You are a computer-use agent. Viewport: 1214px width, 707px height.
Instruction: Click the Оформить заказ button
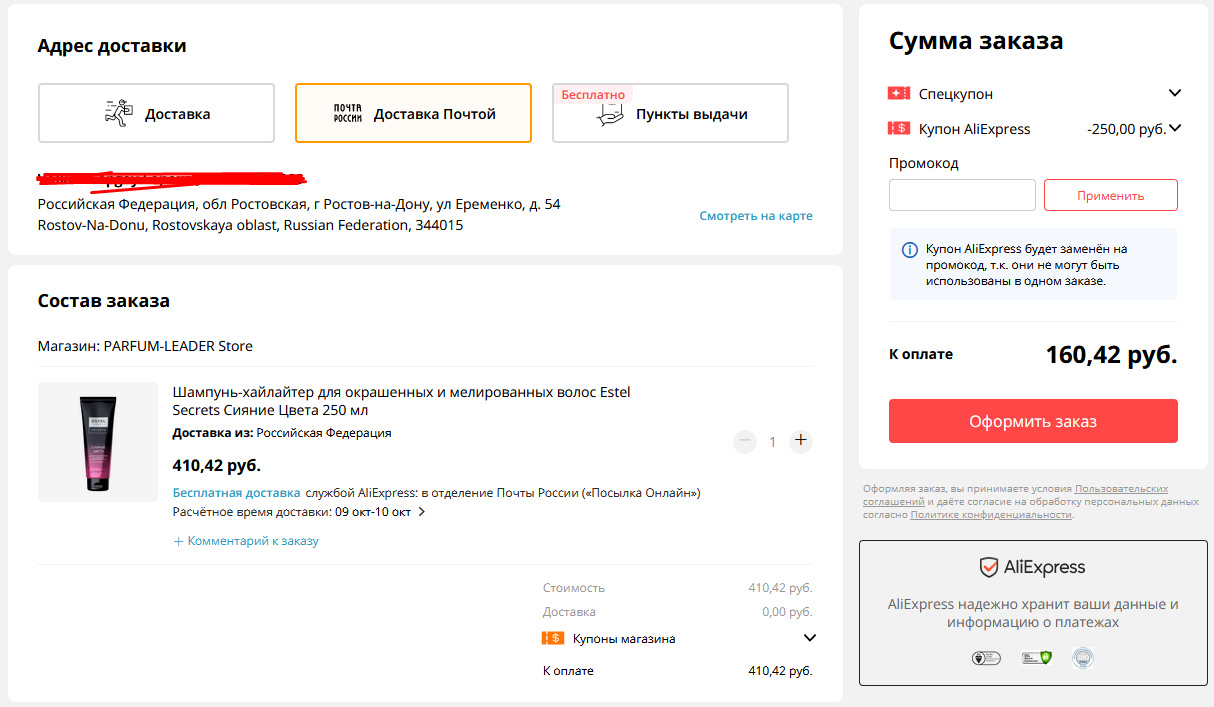click(x=1033, y=421)
